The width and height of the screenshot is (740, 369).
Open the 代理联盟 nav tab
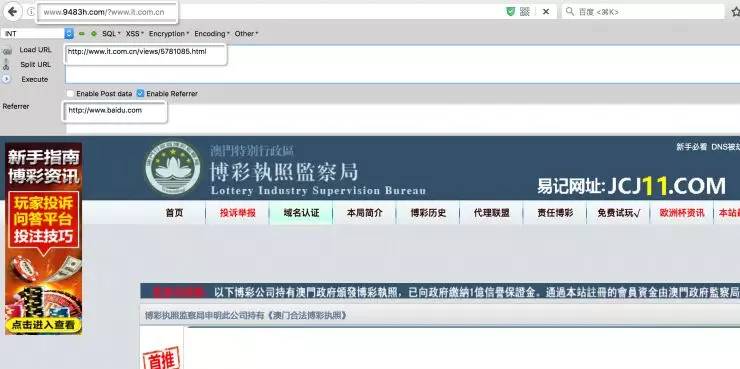coord(491,213)
